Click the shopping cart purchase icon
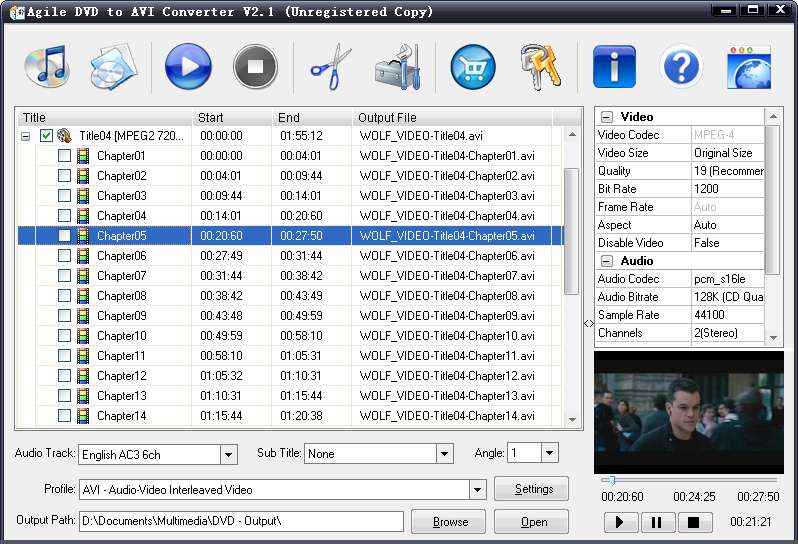 (x=473, y=67)
